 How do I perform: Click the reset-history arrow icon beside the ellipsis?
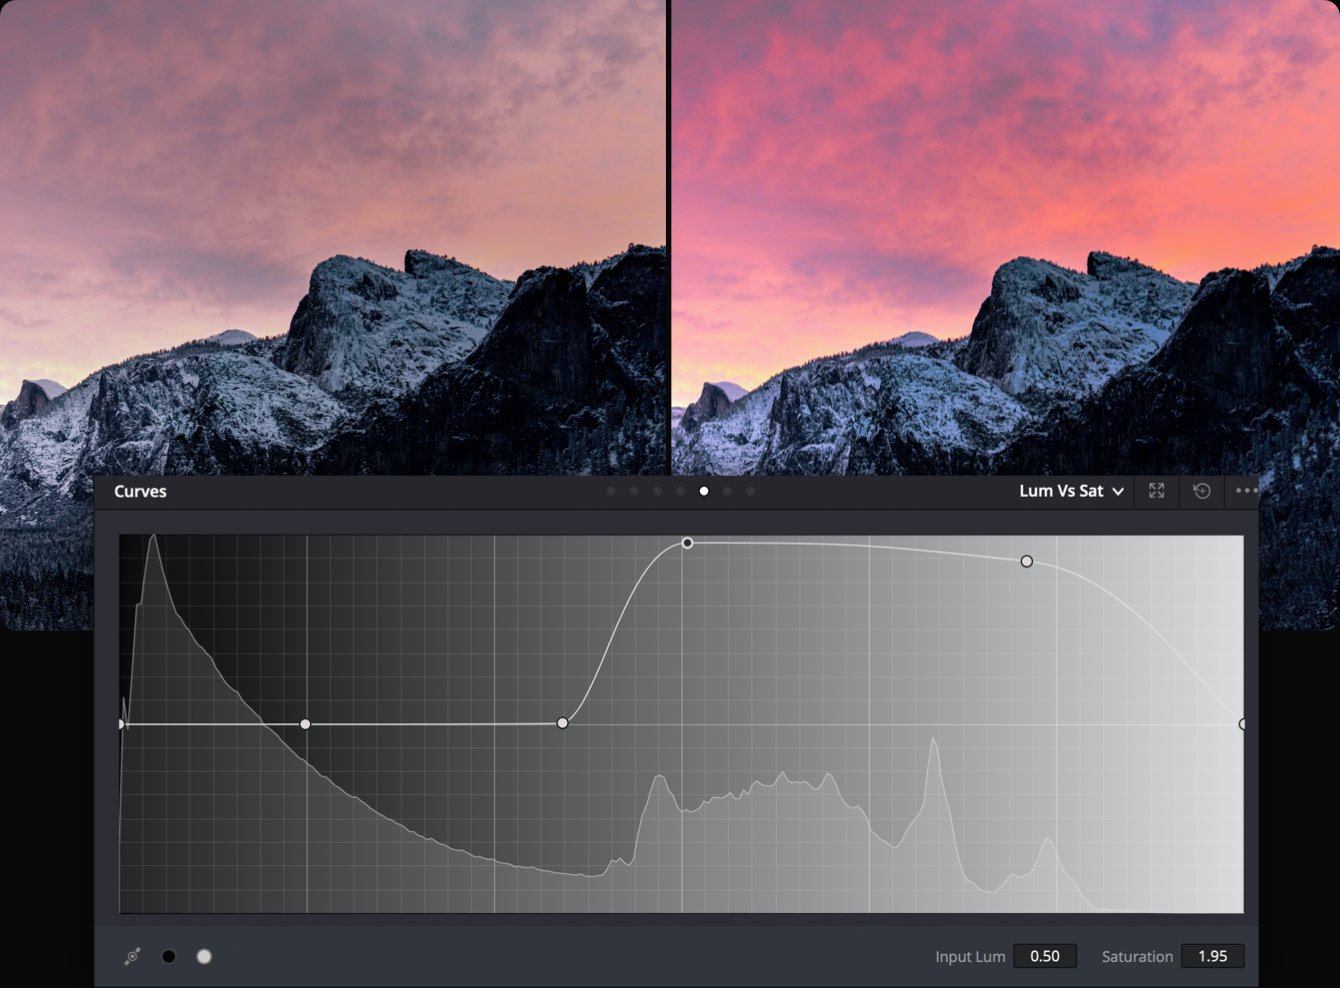click(1202, 491)
